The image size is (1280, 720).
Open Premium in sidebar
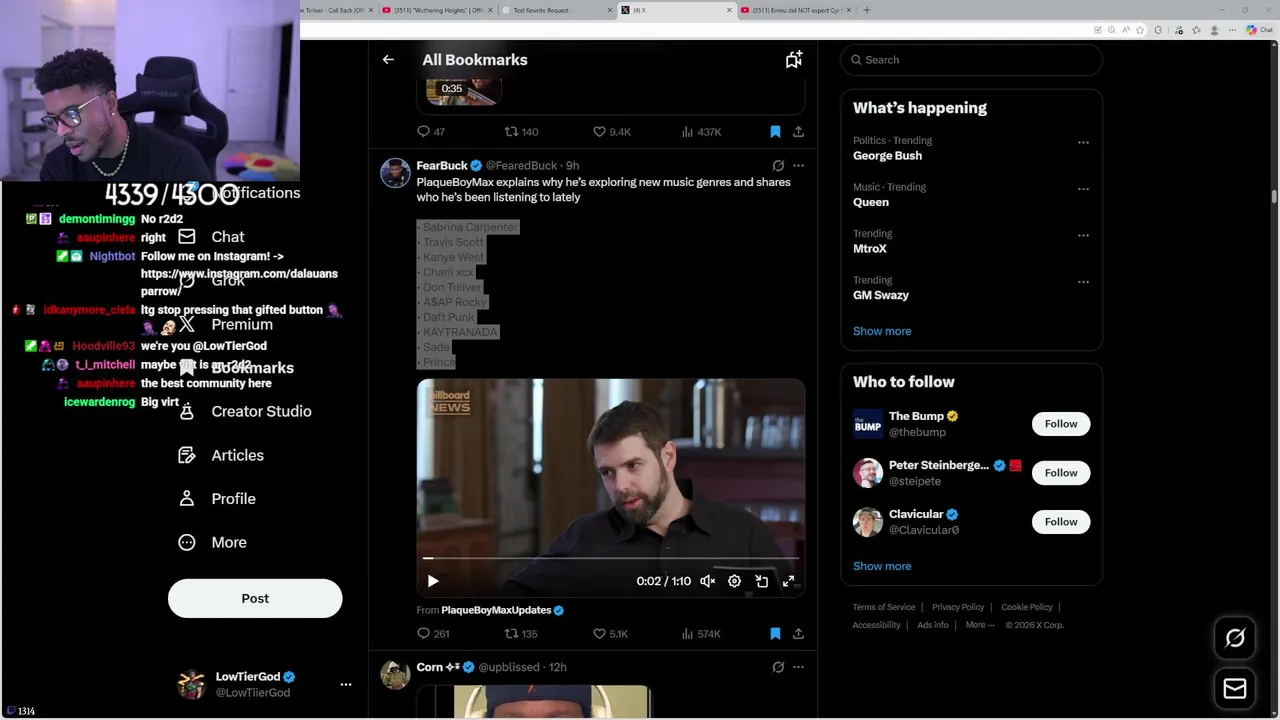pos(226,325)
